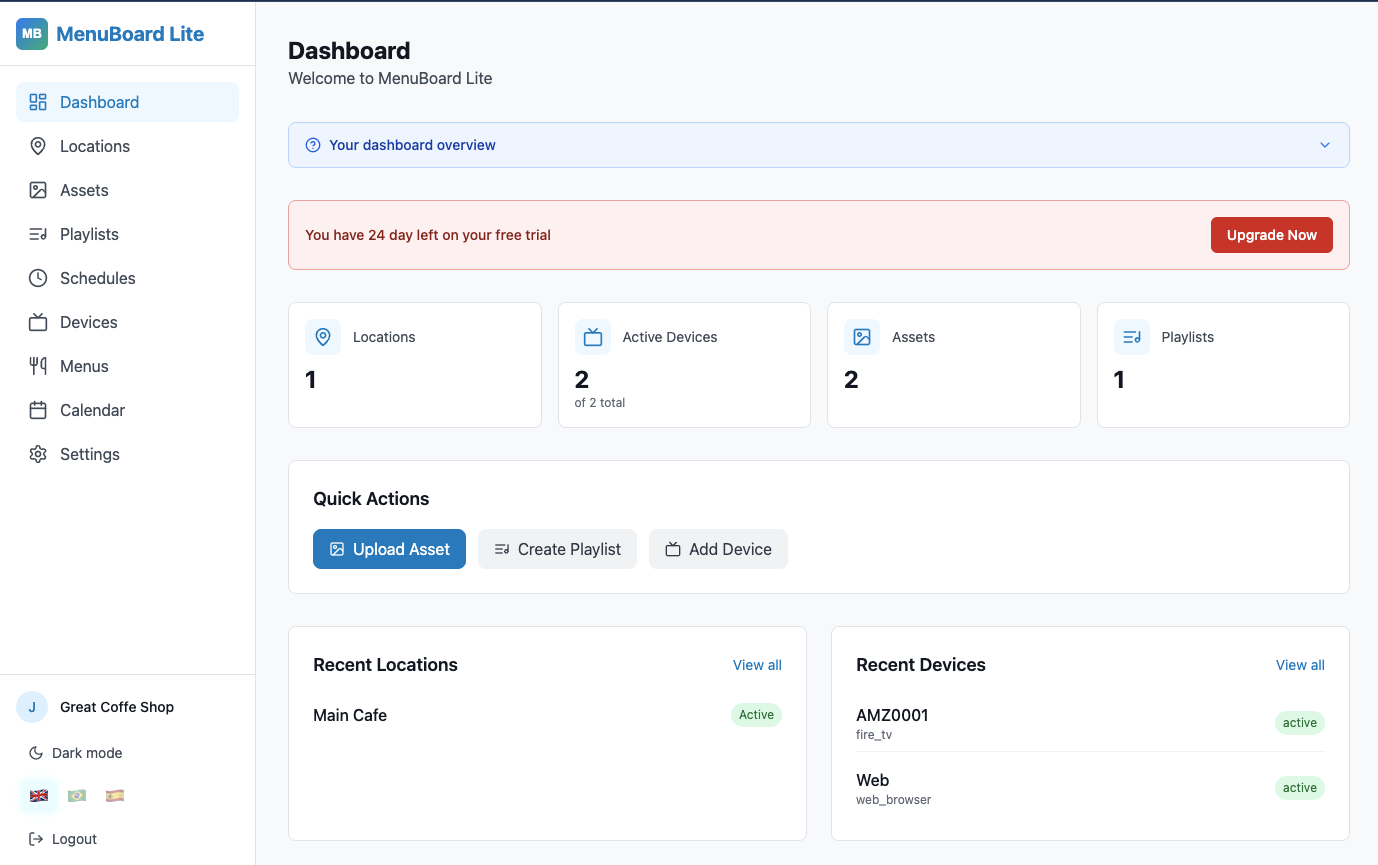Image resolution: width=1378 pixels, height=865 pixels.
Task: Open the Devices menu item
Action: pyautogui.click(x=127, y=322)
